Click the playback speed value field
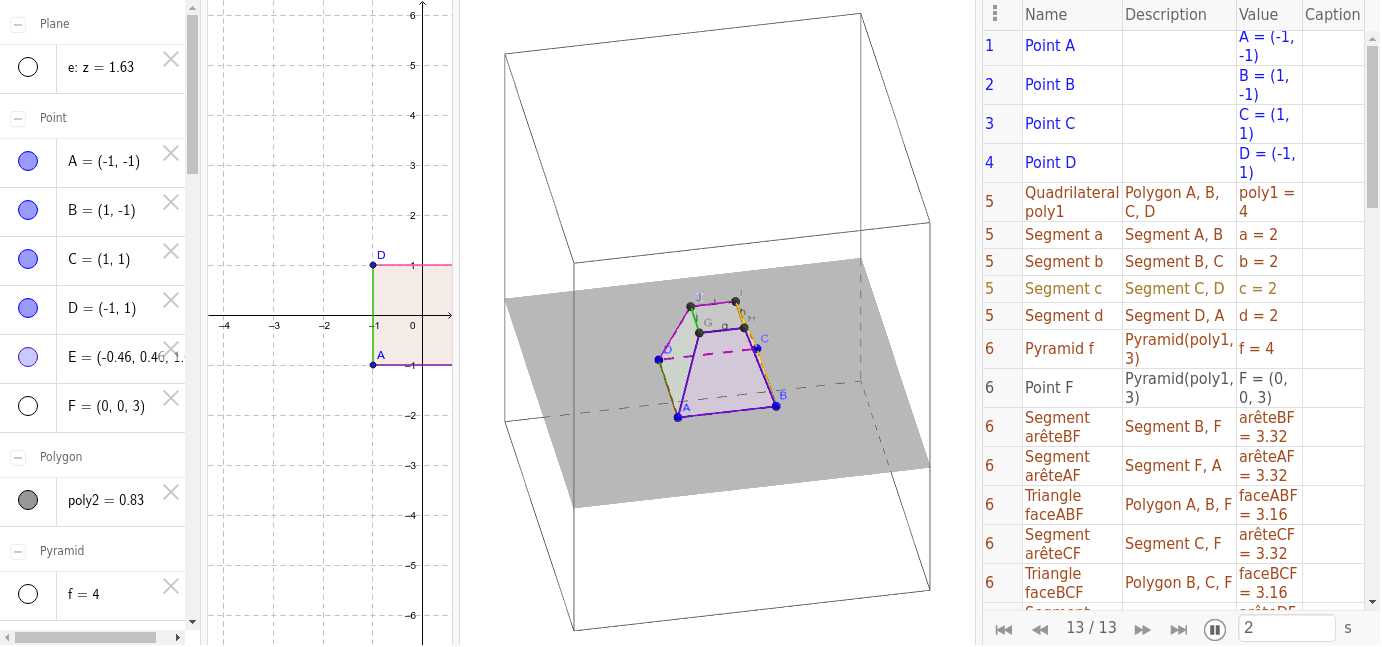 coord(1286,627)
